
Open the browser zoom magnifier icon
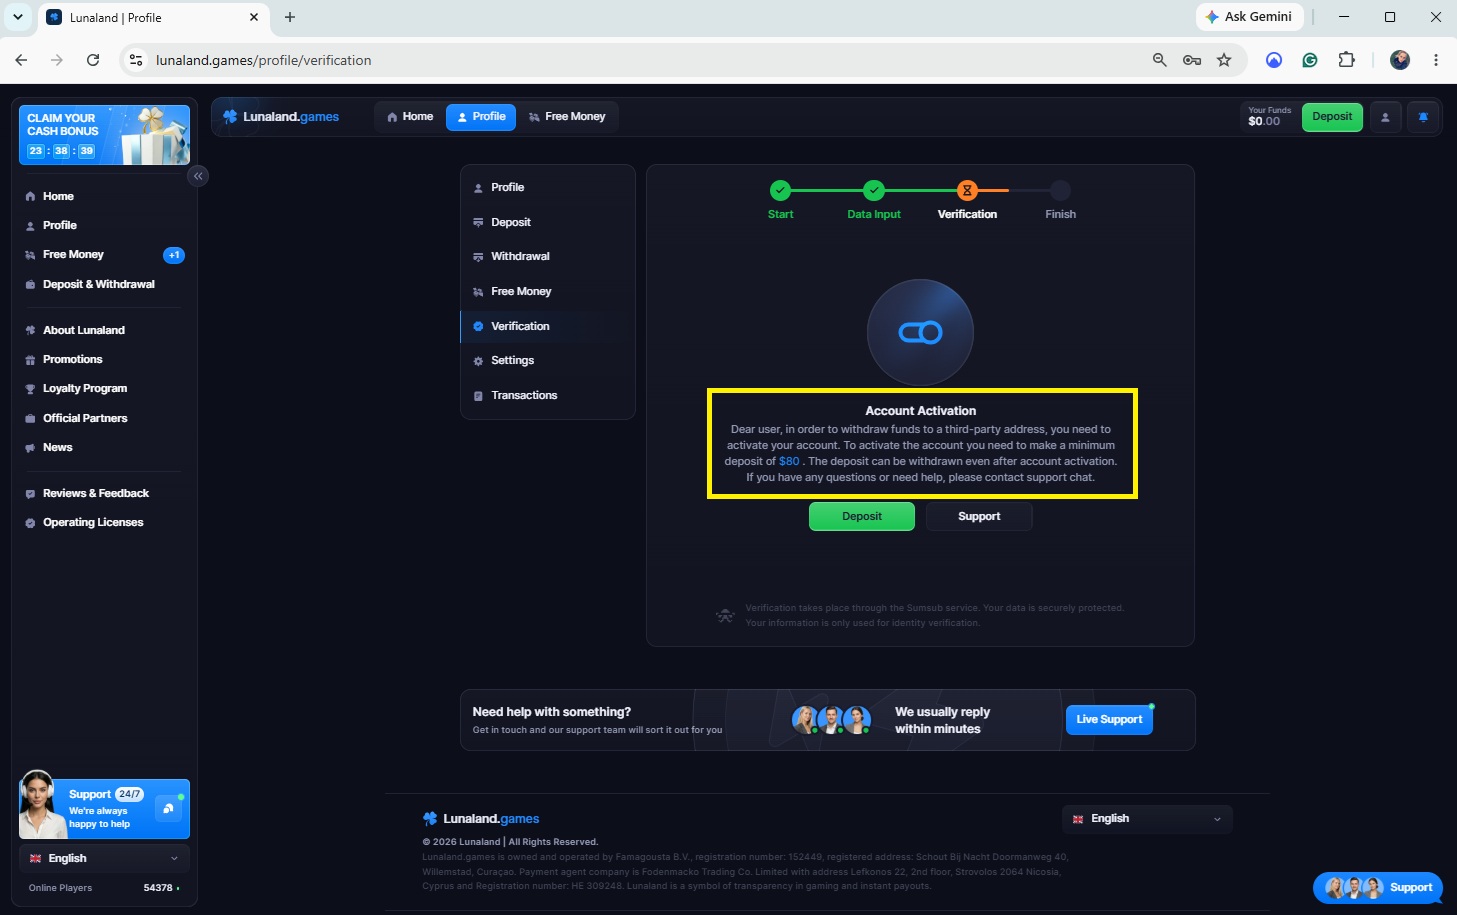pos(1160,60)
